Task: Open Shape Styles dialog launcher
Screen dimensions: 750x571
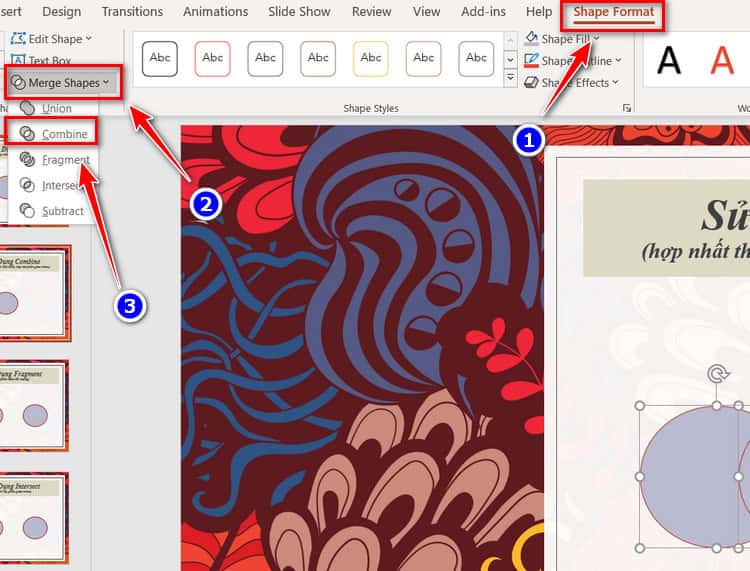Action: click(627, 109)
